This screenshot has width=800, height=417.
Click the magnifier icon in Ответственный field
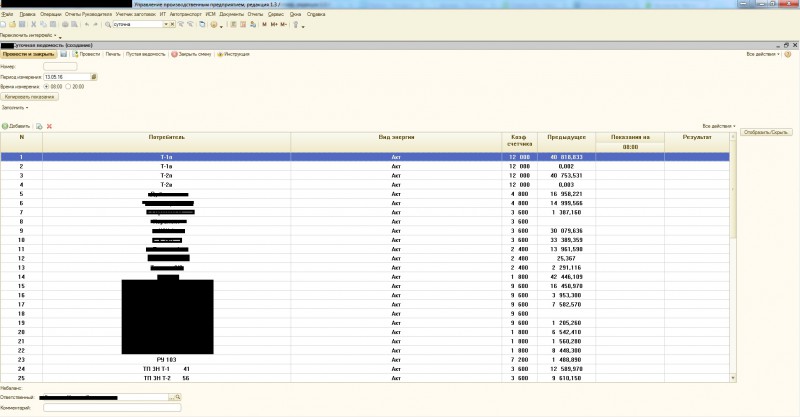[178, 397]
